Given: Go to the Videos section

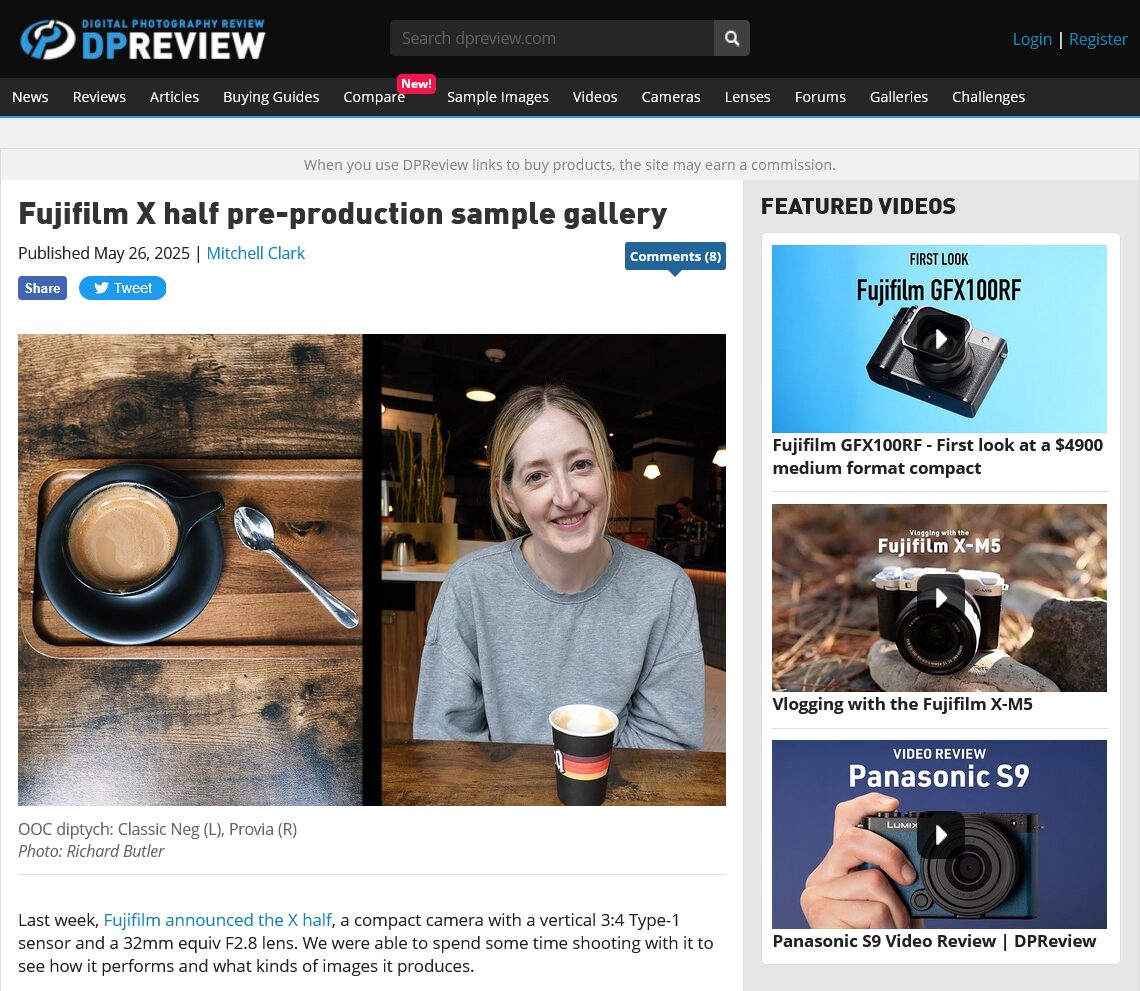Looking at the screenshot, I should click(595, 97).
